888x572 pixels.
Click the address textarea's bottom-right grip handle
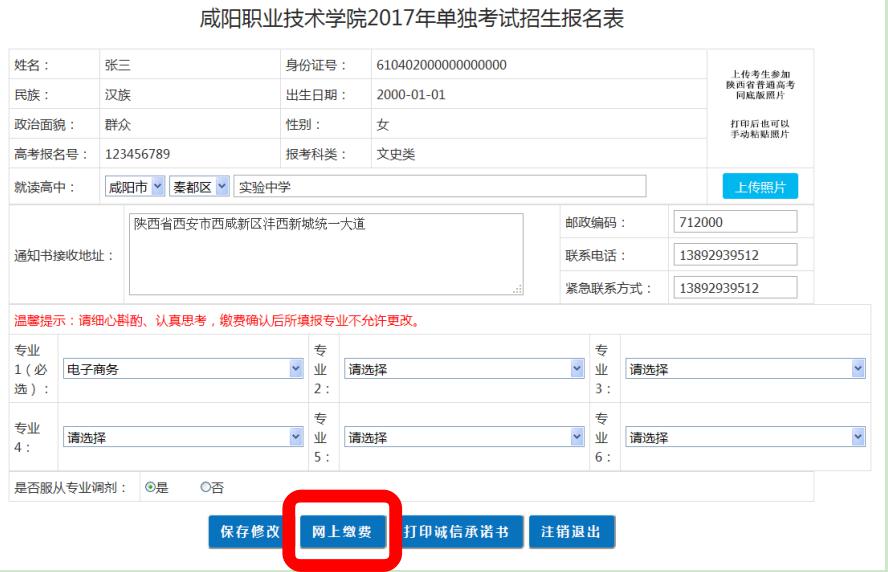(518, 289)
